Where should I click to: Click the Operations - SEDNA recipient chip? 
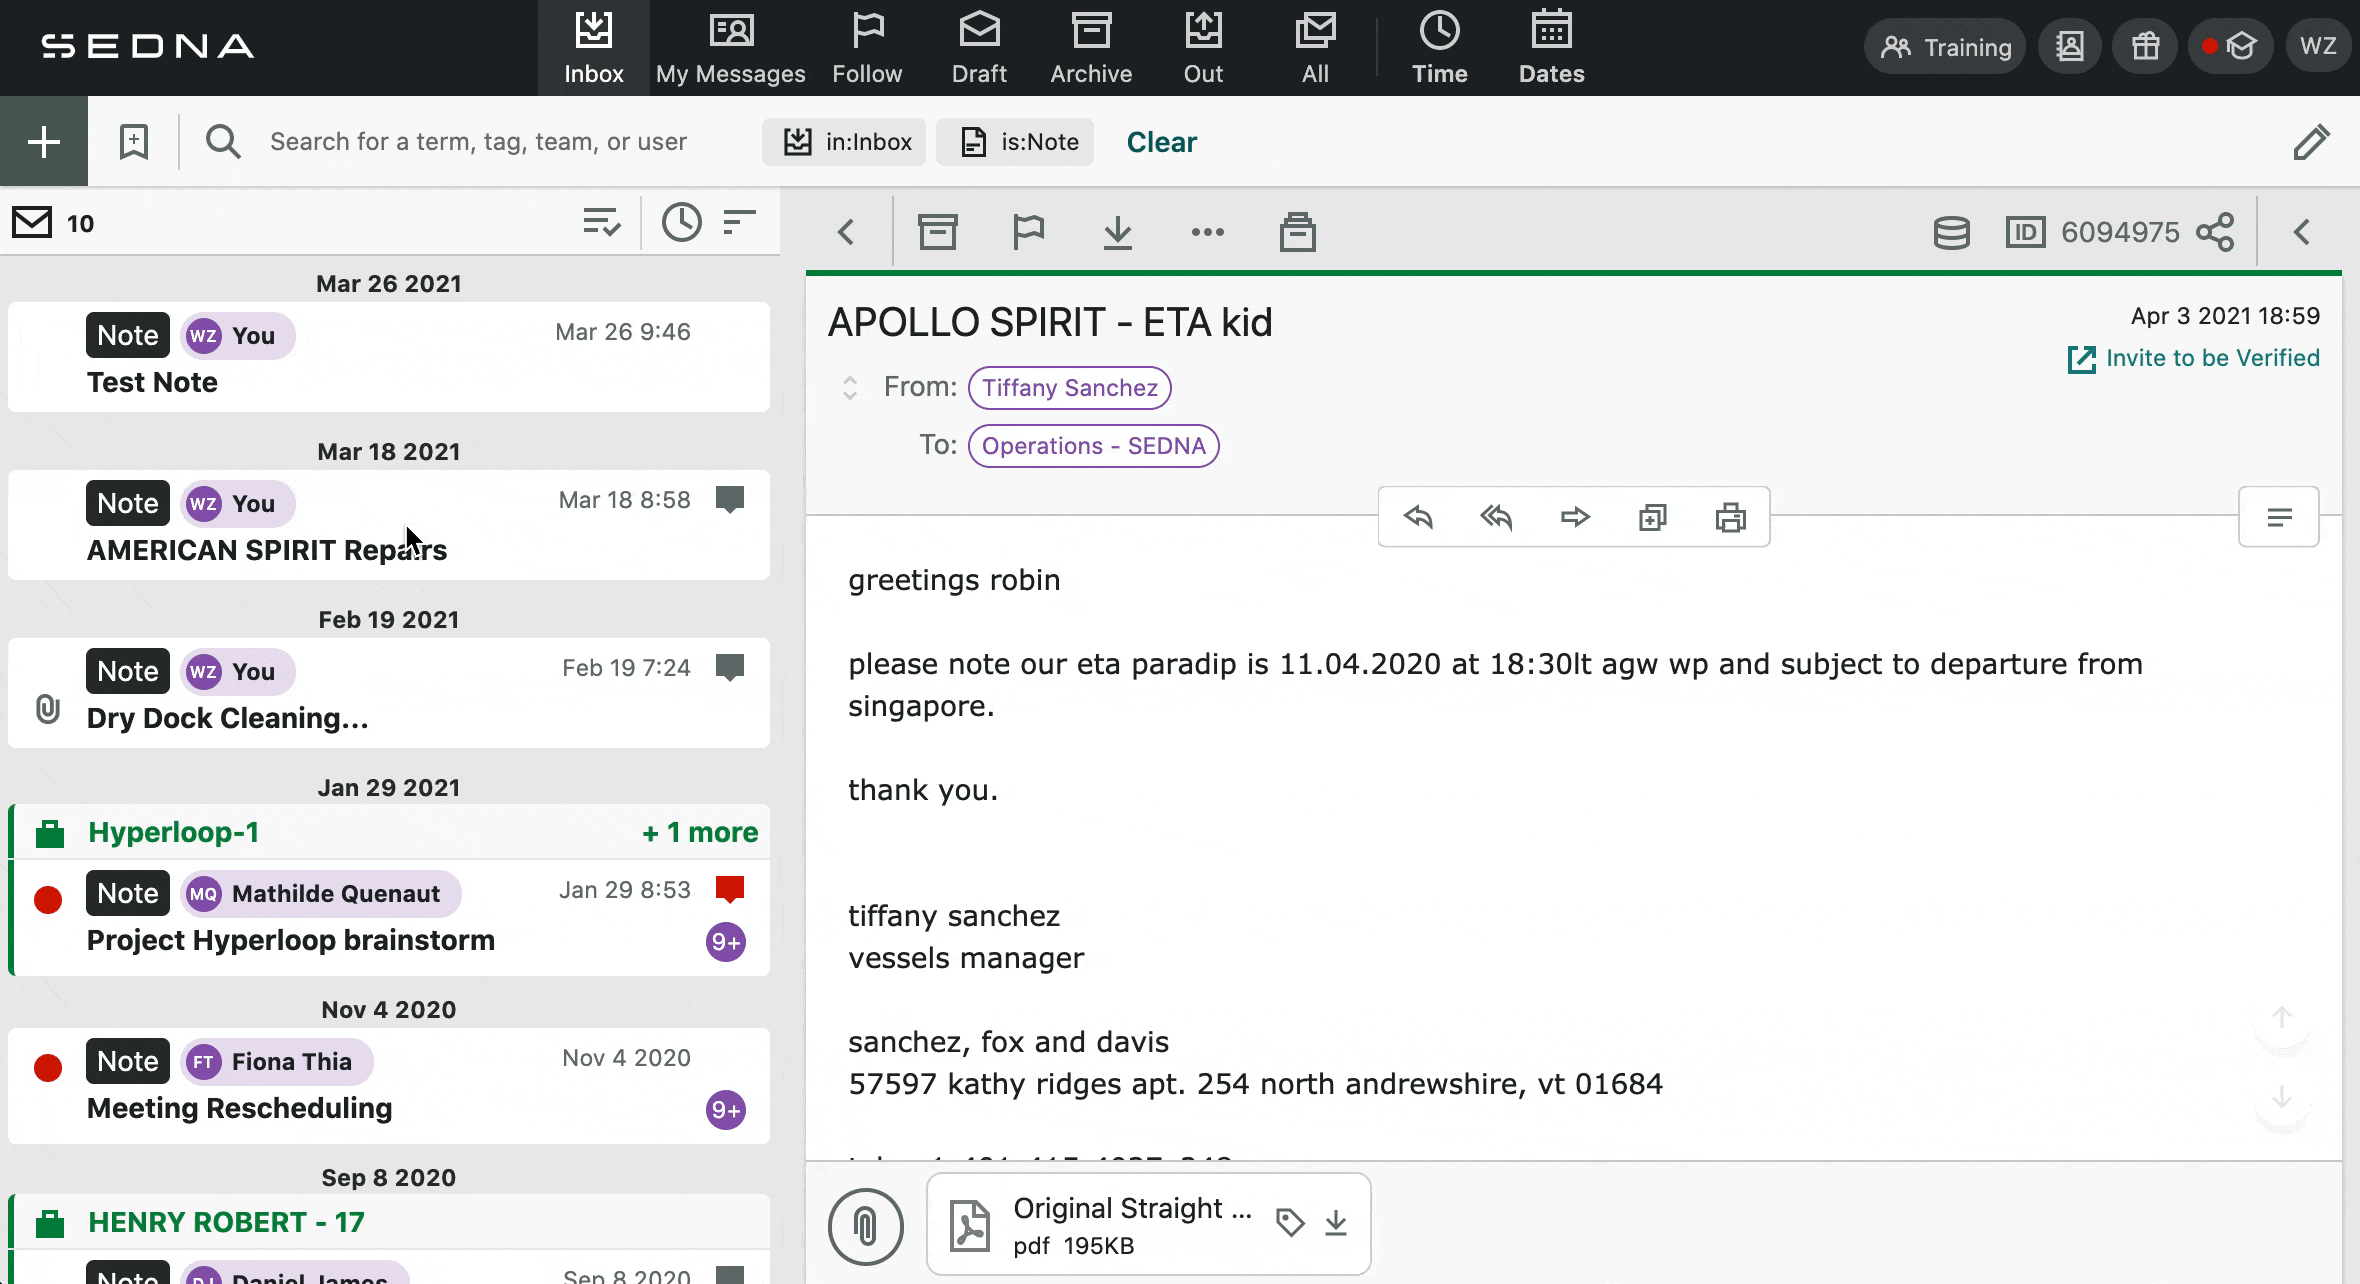[1093, 446]
